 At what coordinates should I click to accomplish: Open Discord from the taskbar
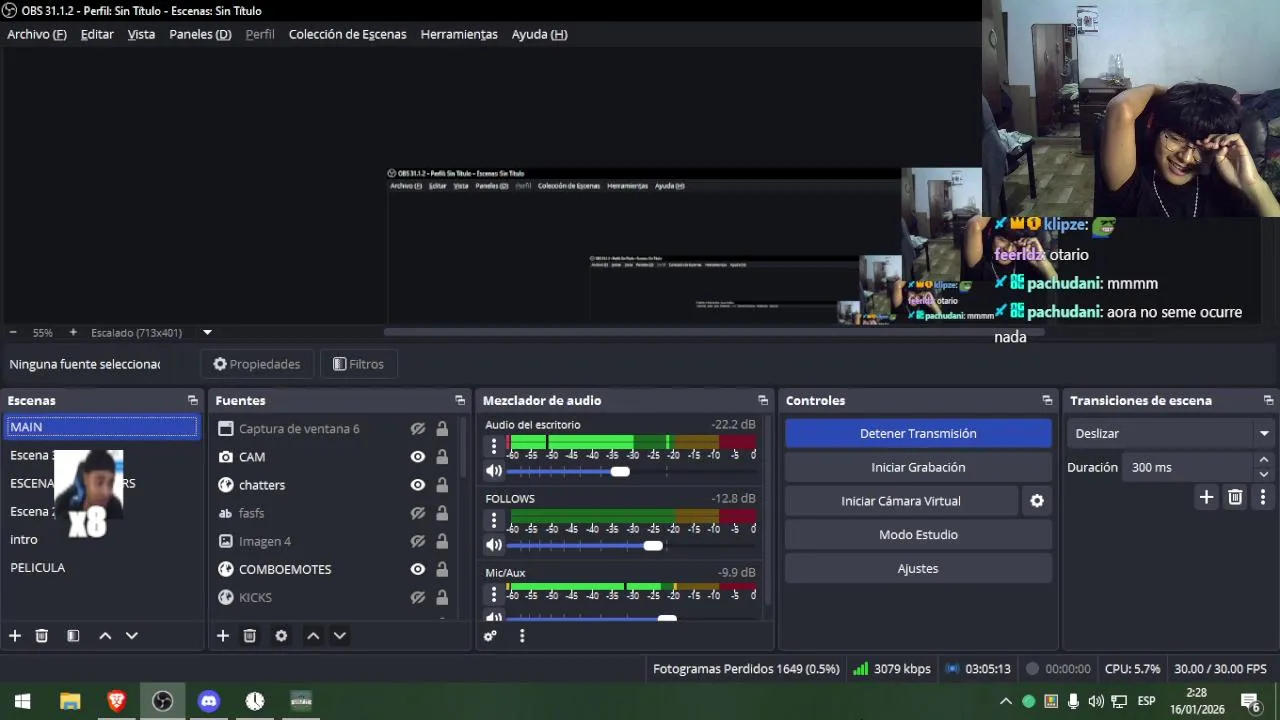click(208, 701)
